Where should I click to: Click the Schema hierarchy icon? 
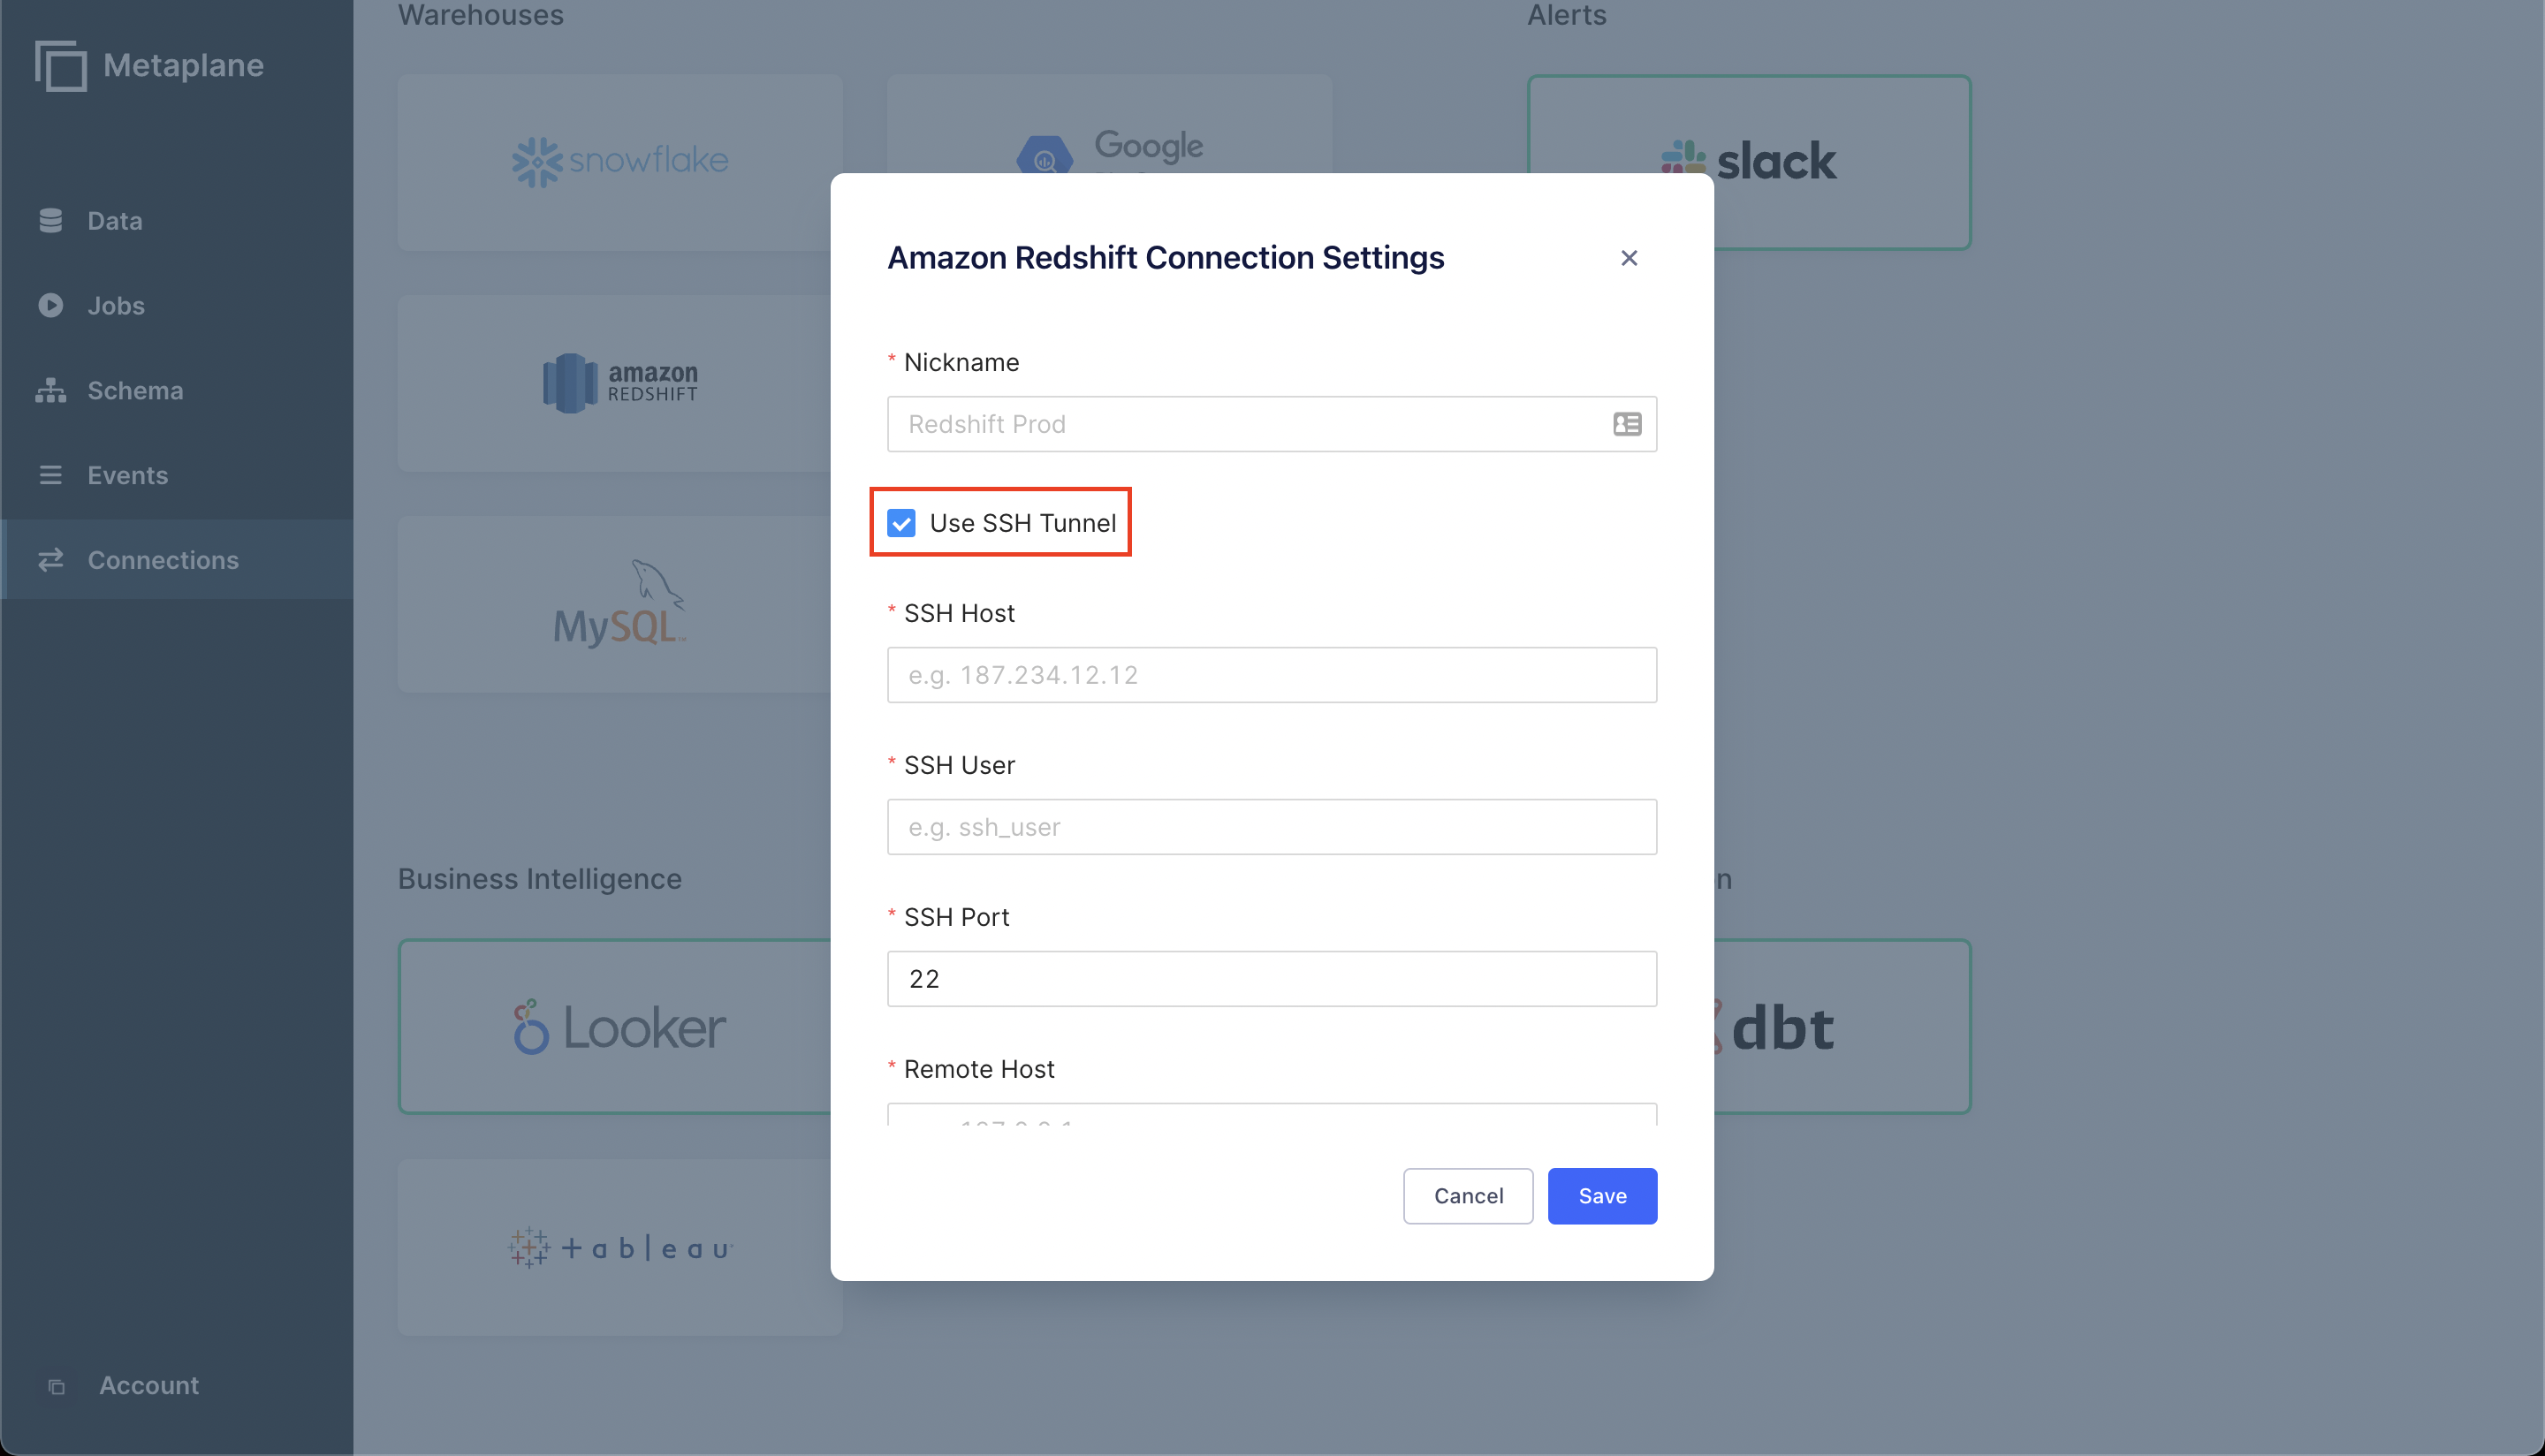[51, 390]
